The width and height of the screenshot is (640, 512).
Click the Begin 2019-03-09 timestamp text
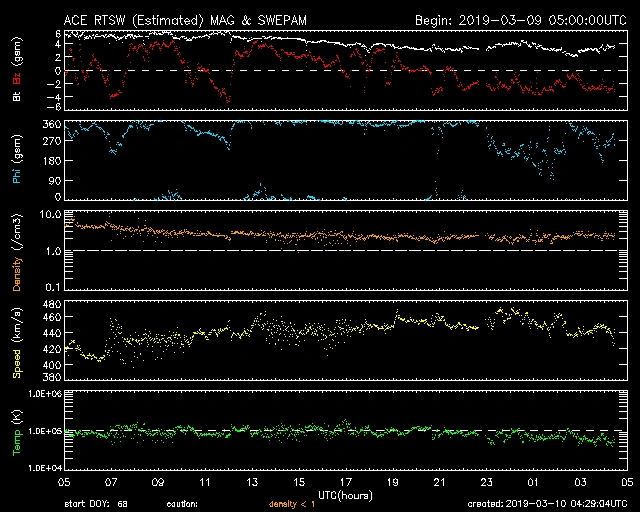pos(519,20)
